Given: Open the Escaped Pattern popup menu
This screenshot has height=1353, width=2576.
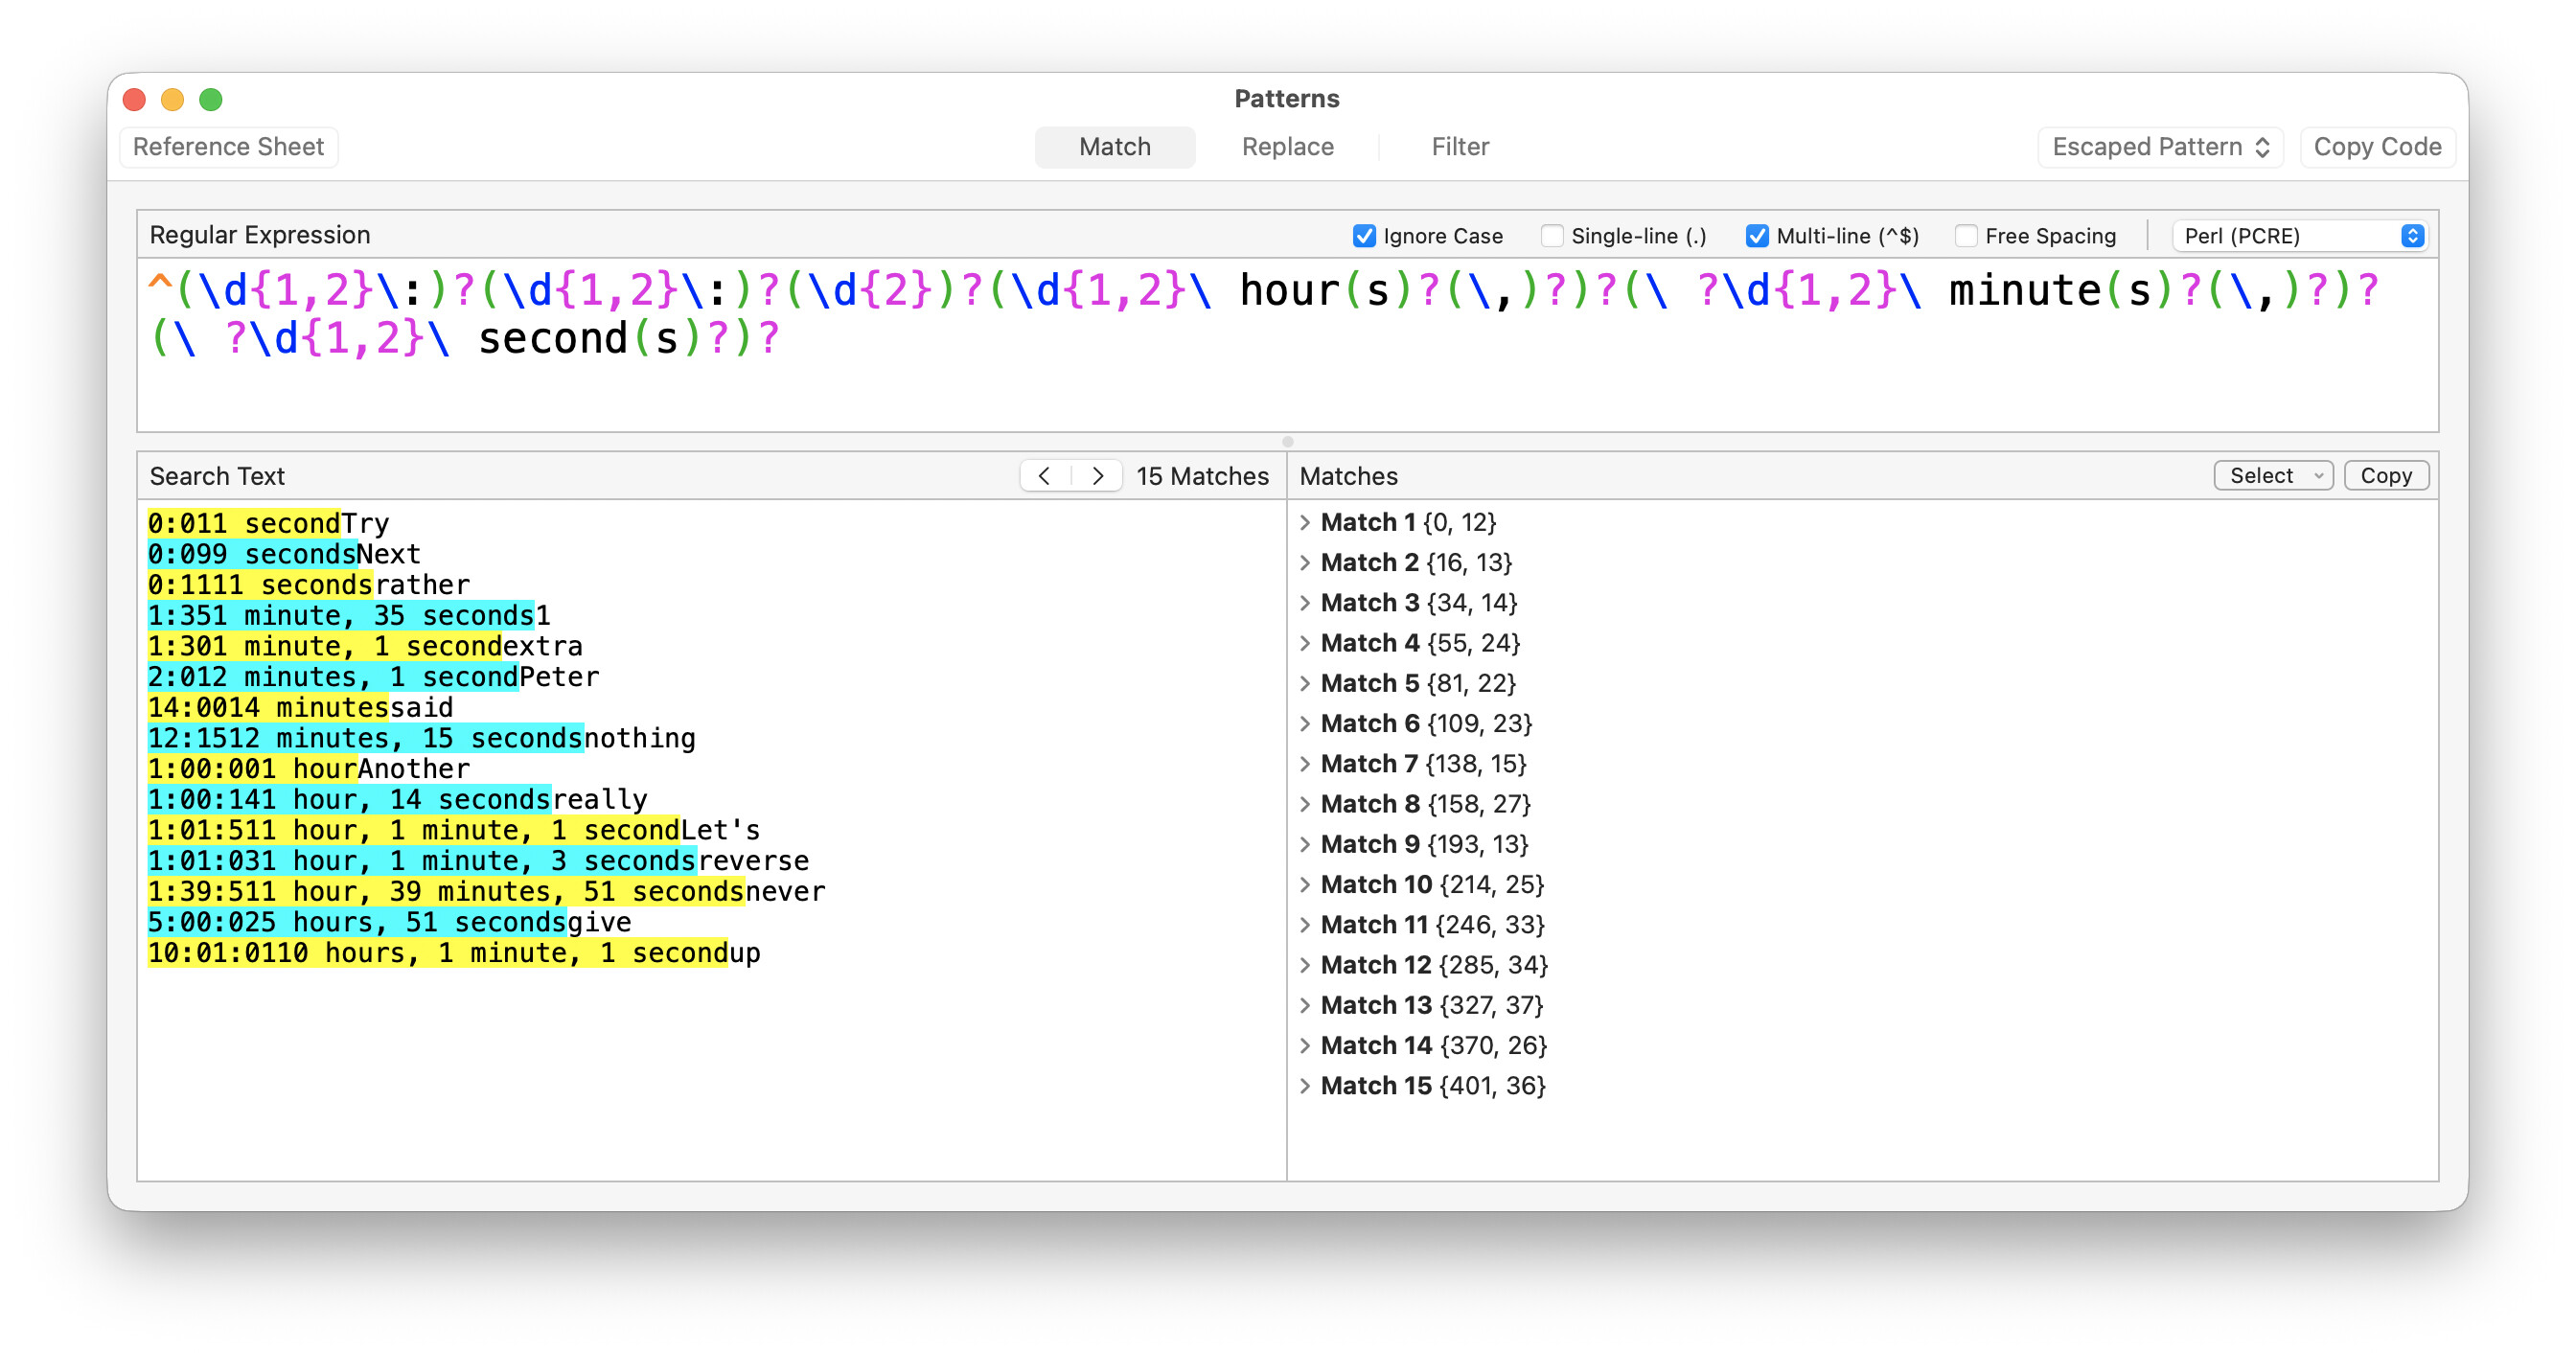Looking at the screenshot, I should [2160, 147].
